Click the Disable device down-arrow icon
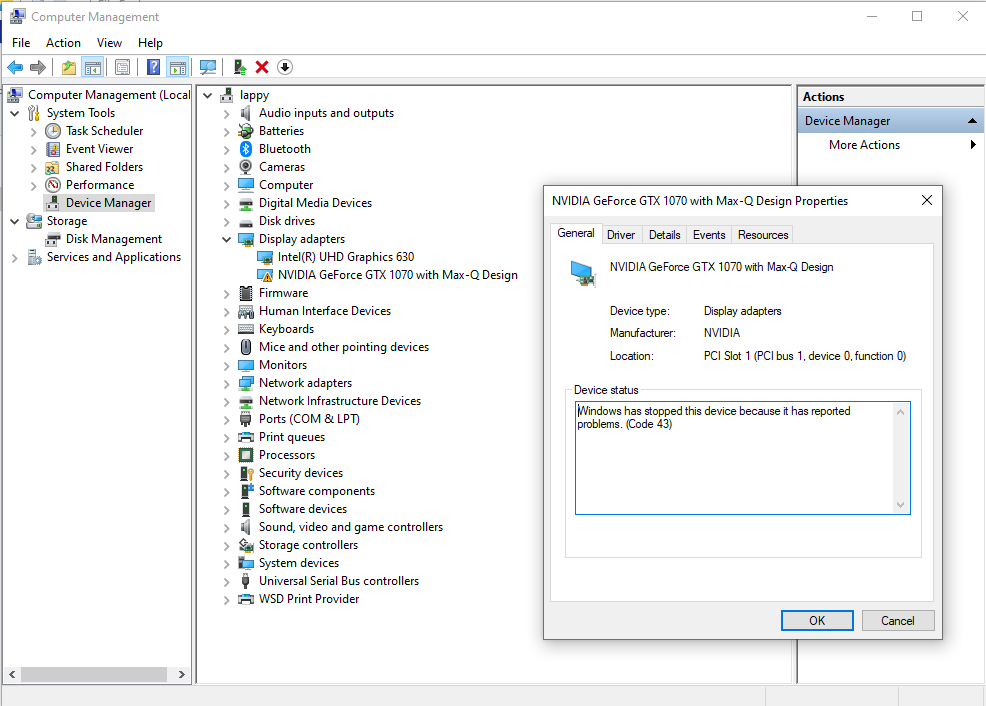Screen dimensions: 986x706 point(285,67)
